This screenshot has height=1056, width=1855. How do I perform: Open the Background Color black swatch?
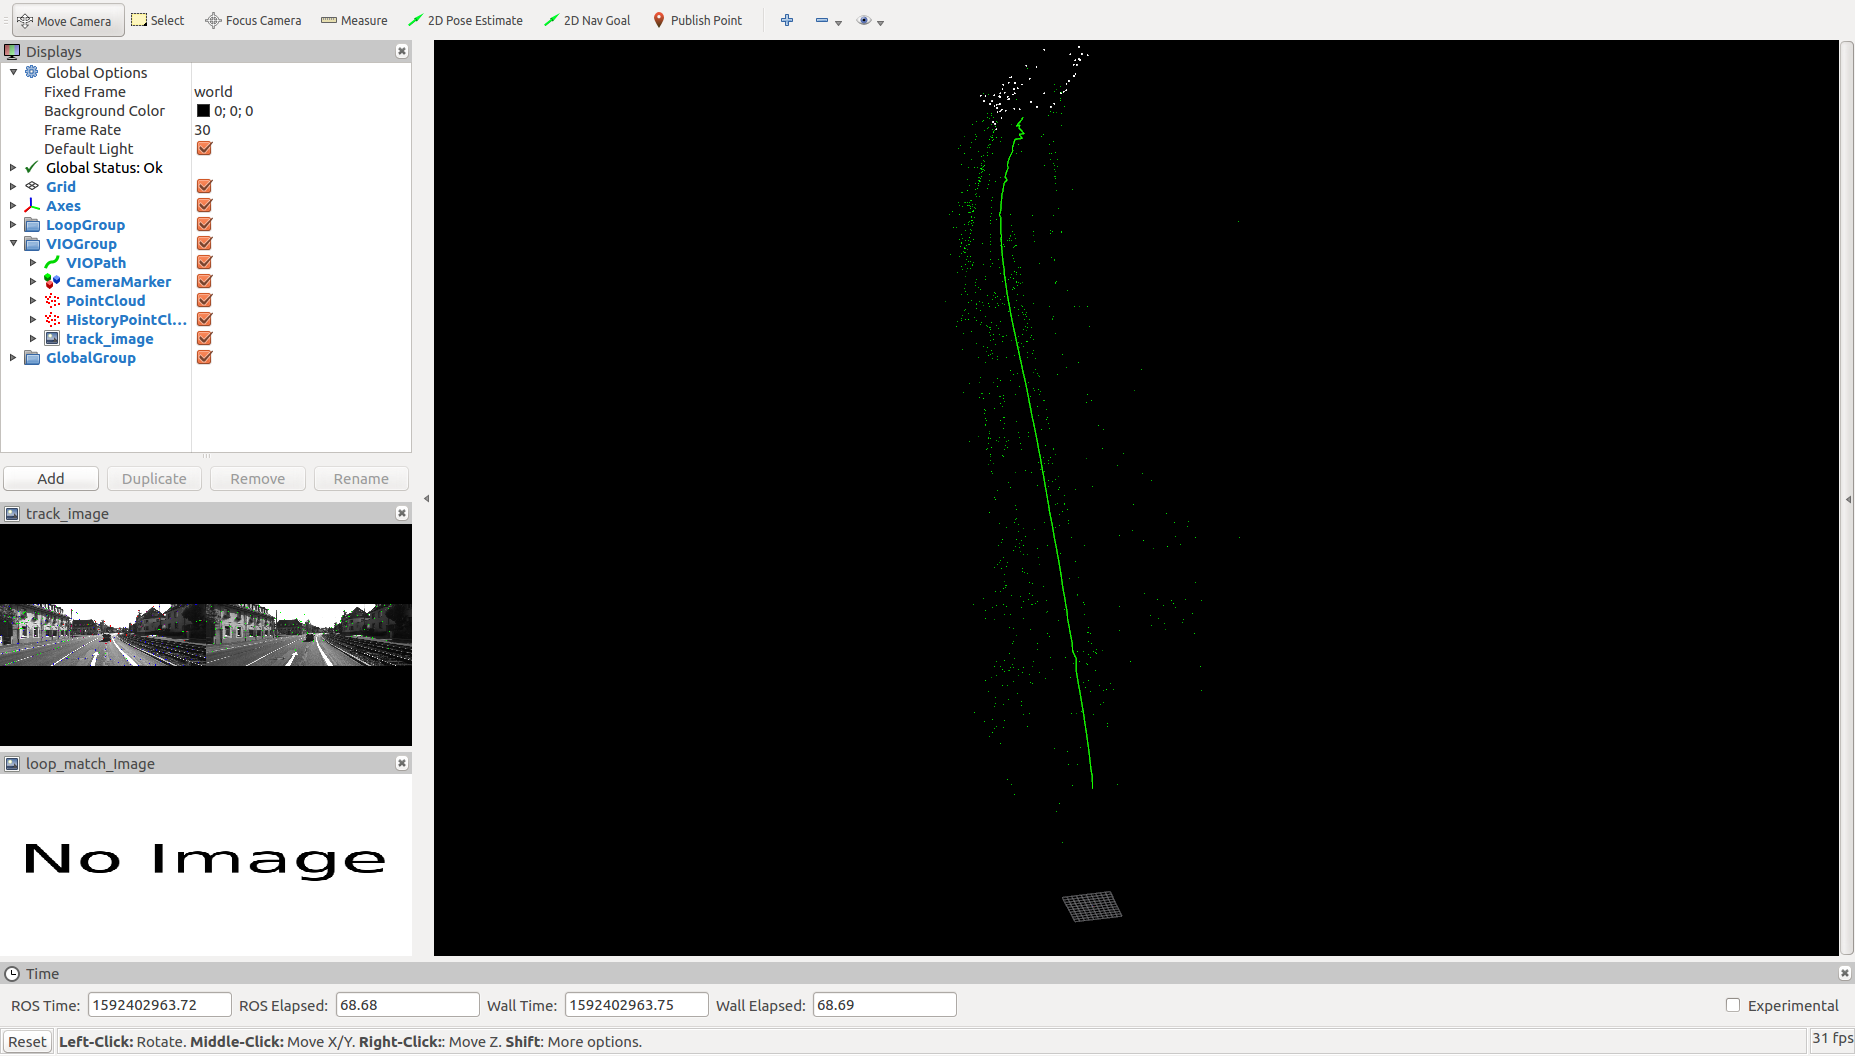click(203, 110)
